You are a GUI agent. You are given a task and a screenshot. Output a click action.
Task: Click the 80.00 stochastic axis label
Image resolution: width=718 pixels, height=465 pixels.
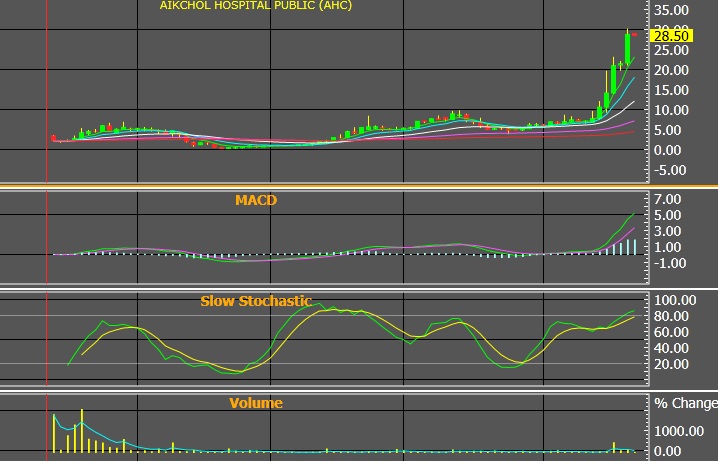point(671,316)
